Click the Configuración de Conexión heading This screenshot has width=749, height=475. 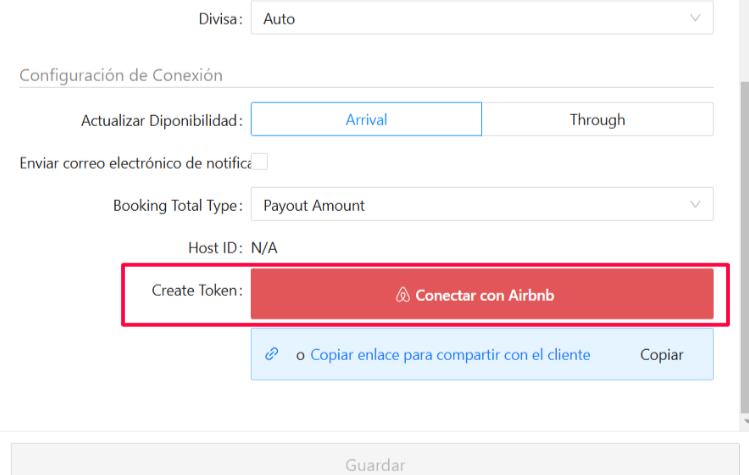(121, 75)
